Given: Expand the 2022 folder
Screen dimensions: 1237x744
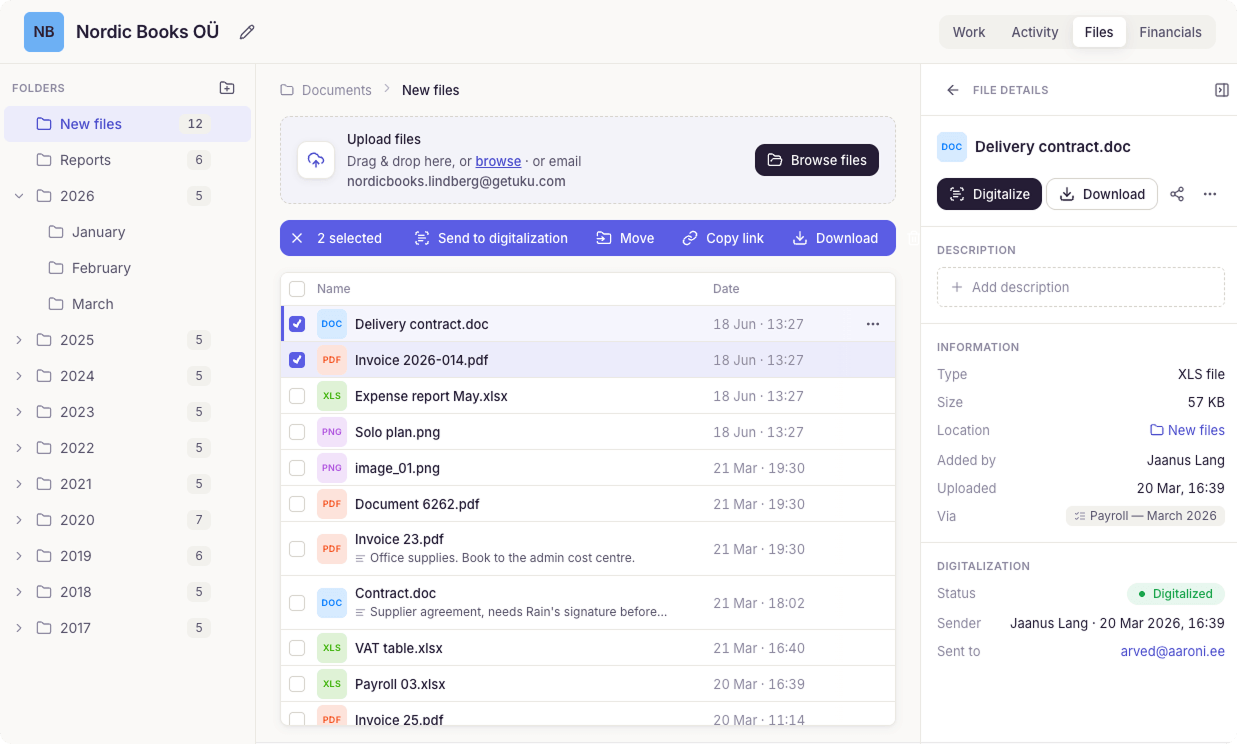Looking at the screenshot, I should point(19,448).
